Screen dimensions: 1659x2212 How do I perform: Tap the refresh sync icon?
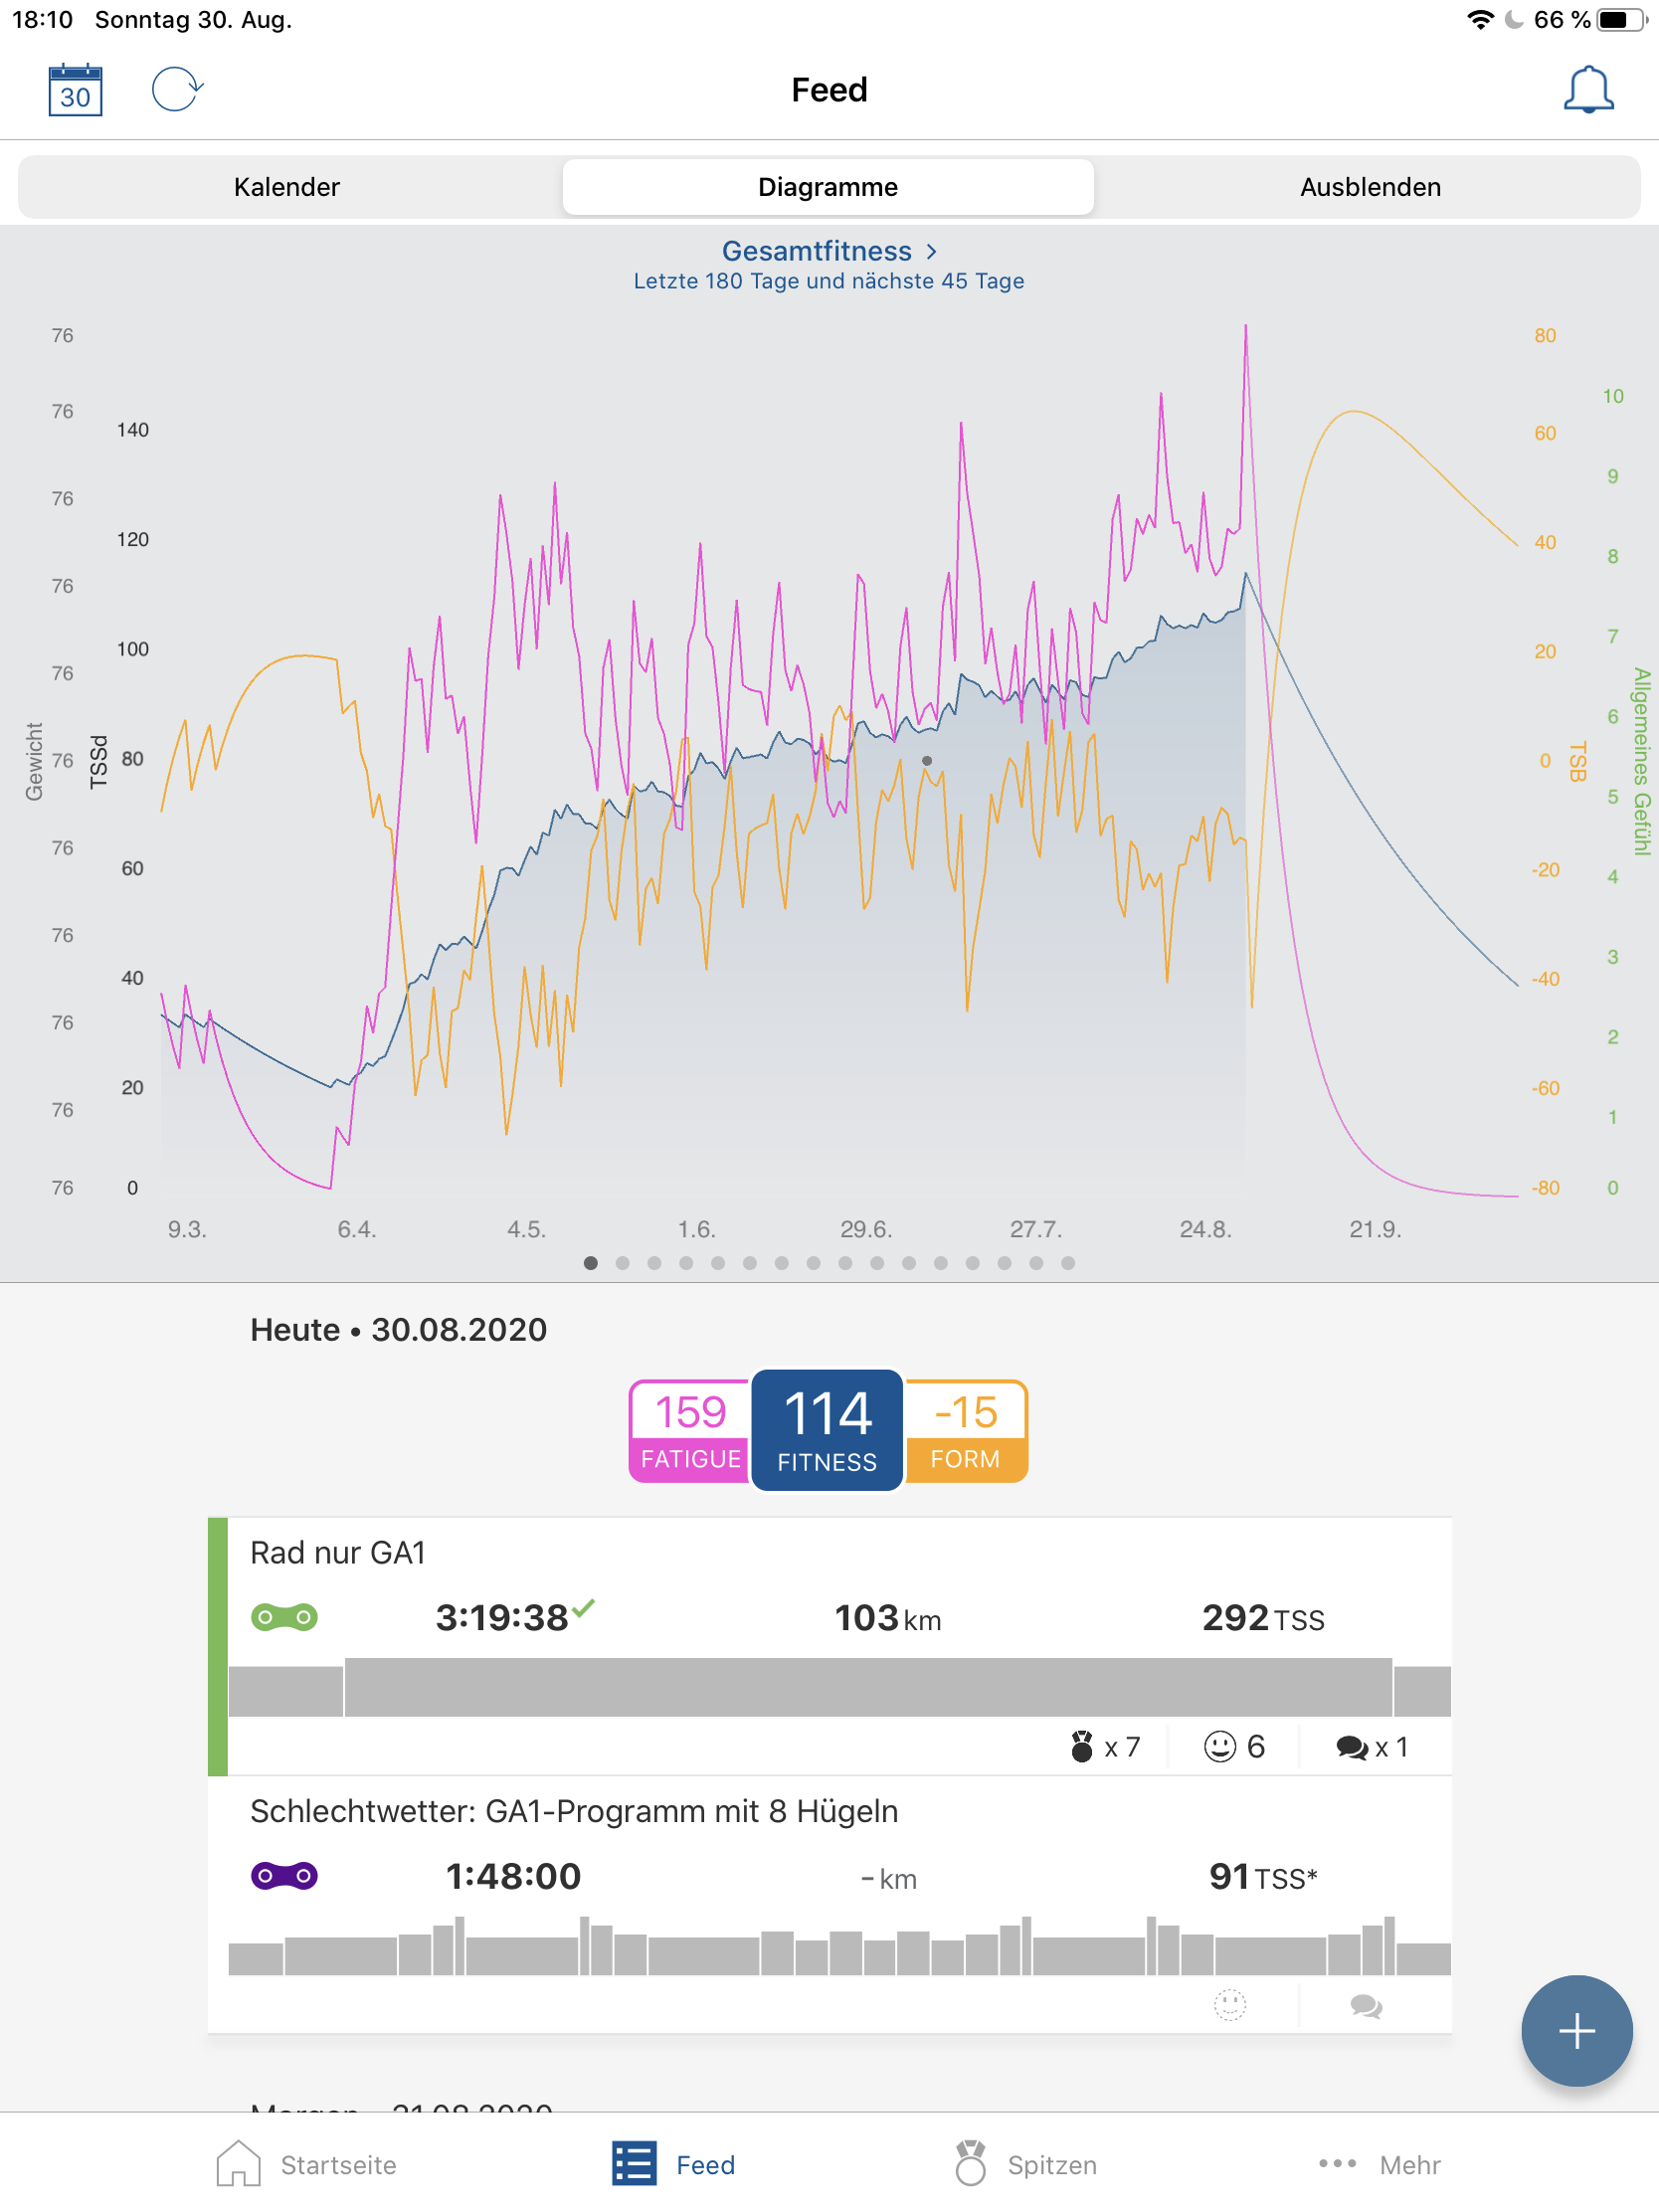pos(177,90)
